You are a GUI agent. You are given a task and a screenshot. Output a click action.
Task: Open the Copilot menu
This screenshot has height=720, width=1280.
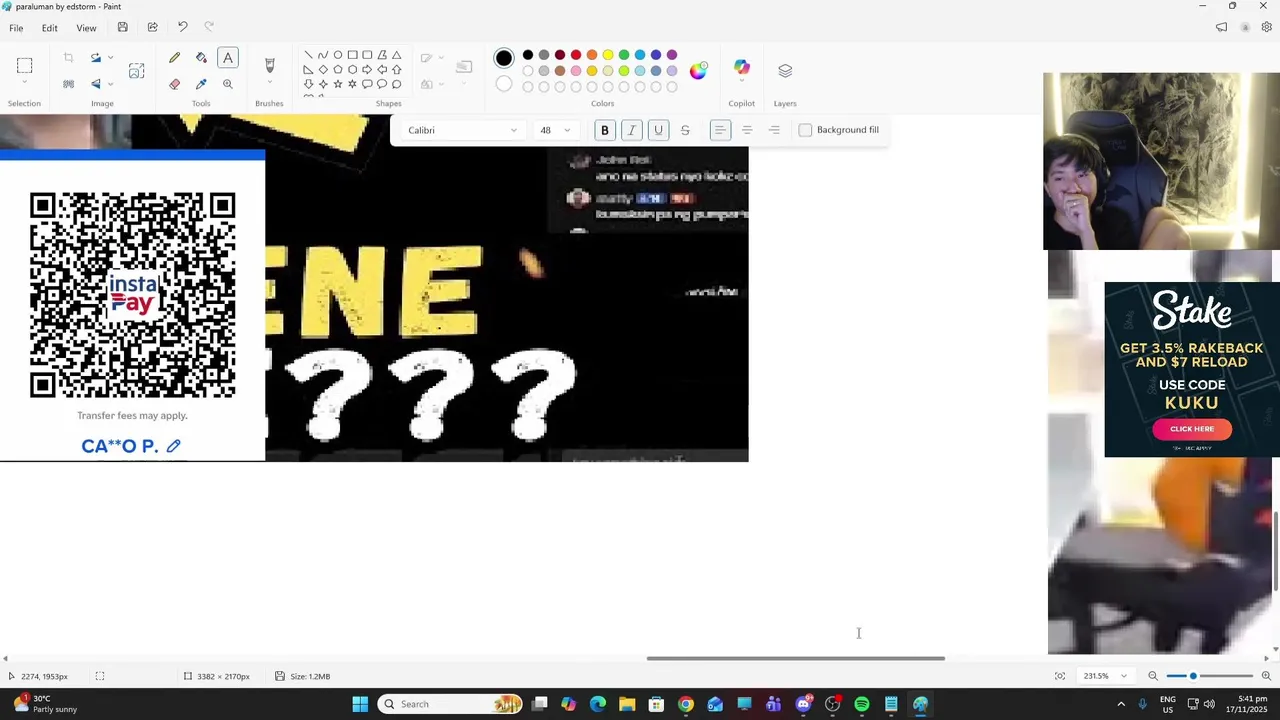tap(742, 68)
